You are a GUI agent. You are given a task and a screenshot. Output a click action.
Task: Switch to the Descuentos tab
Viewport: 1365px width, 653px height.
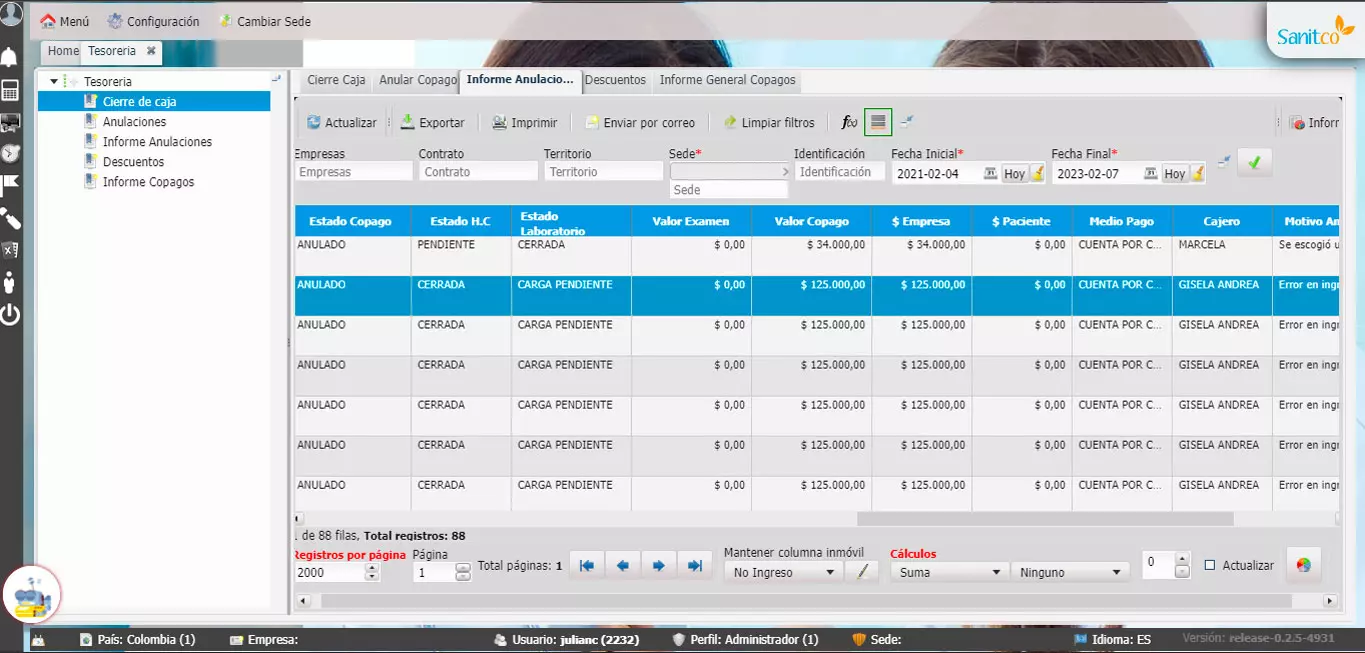615,80
